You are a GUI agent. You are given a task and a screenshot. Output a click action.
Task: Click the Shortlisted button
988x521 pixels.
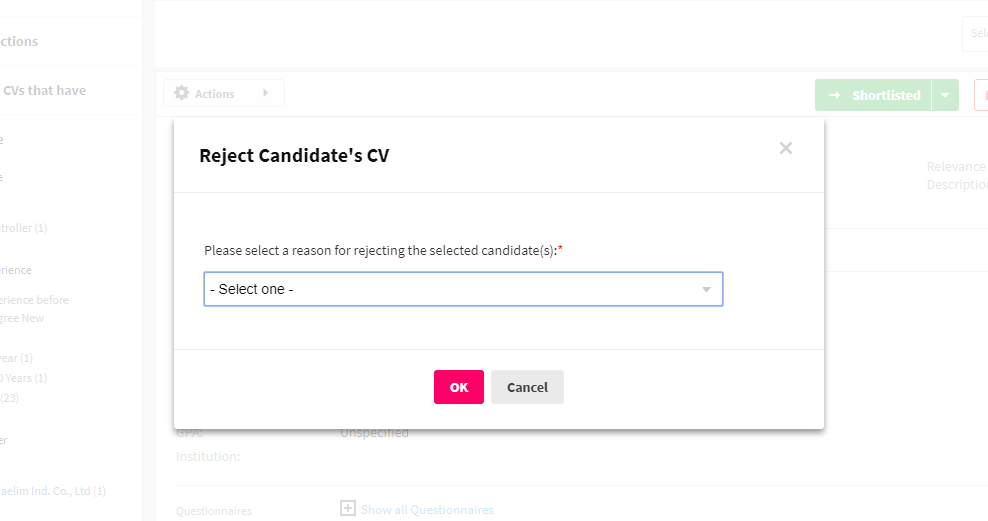873,95
